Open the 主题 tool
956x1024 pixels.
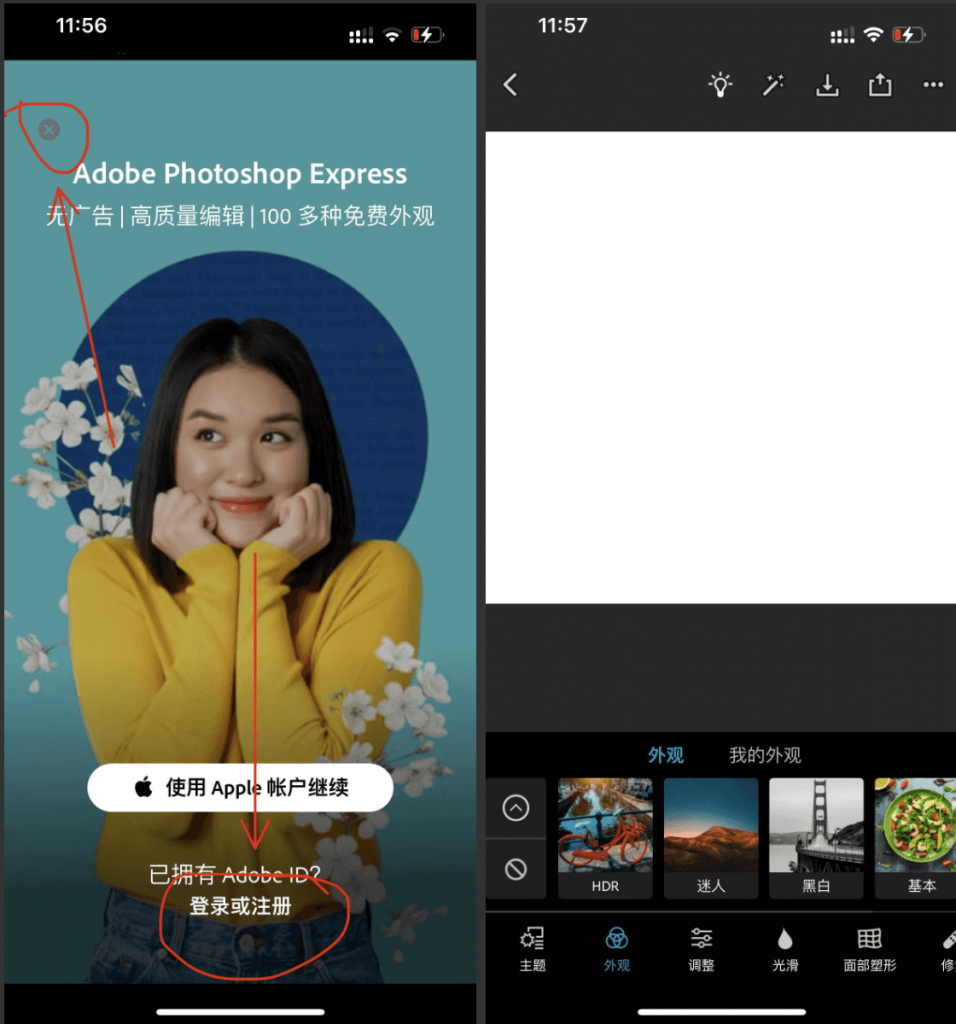pos(532,949)
